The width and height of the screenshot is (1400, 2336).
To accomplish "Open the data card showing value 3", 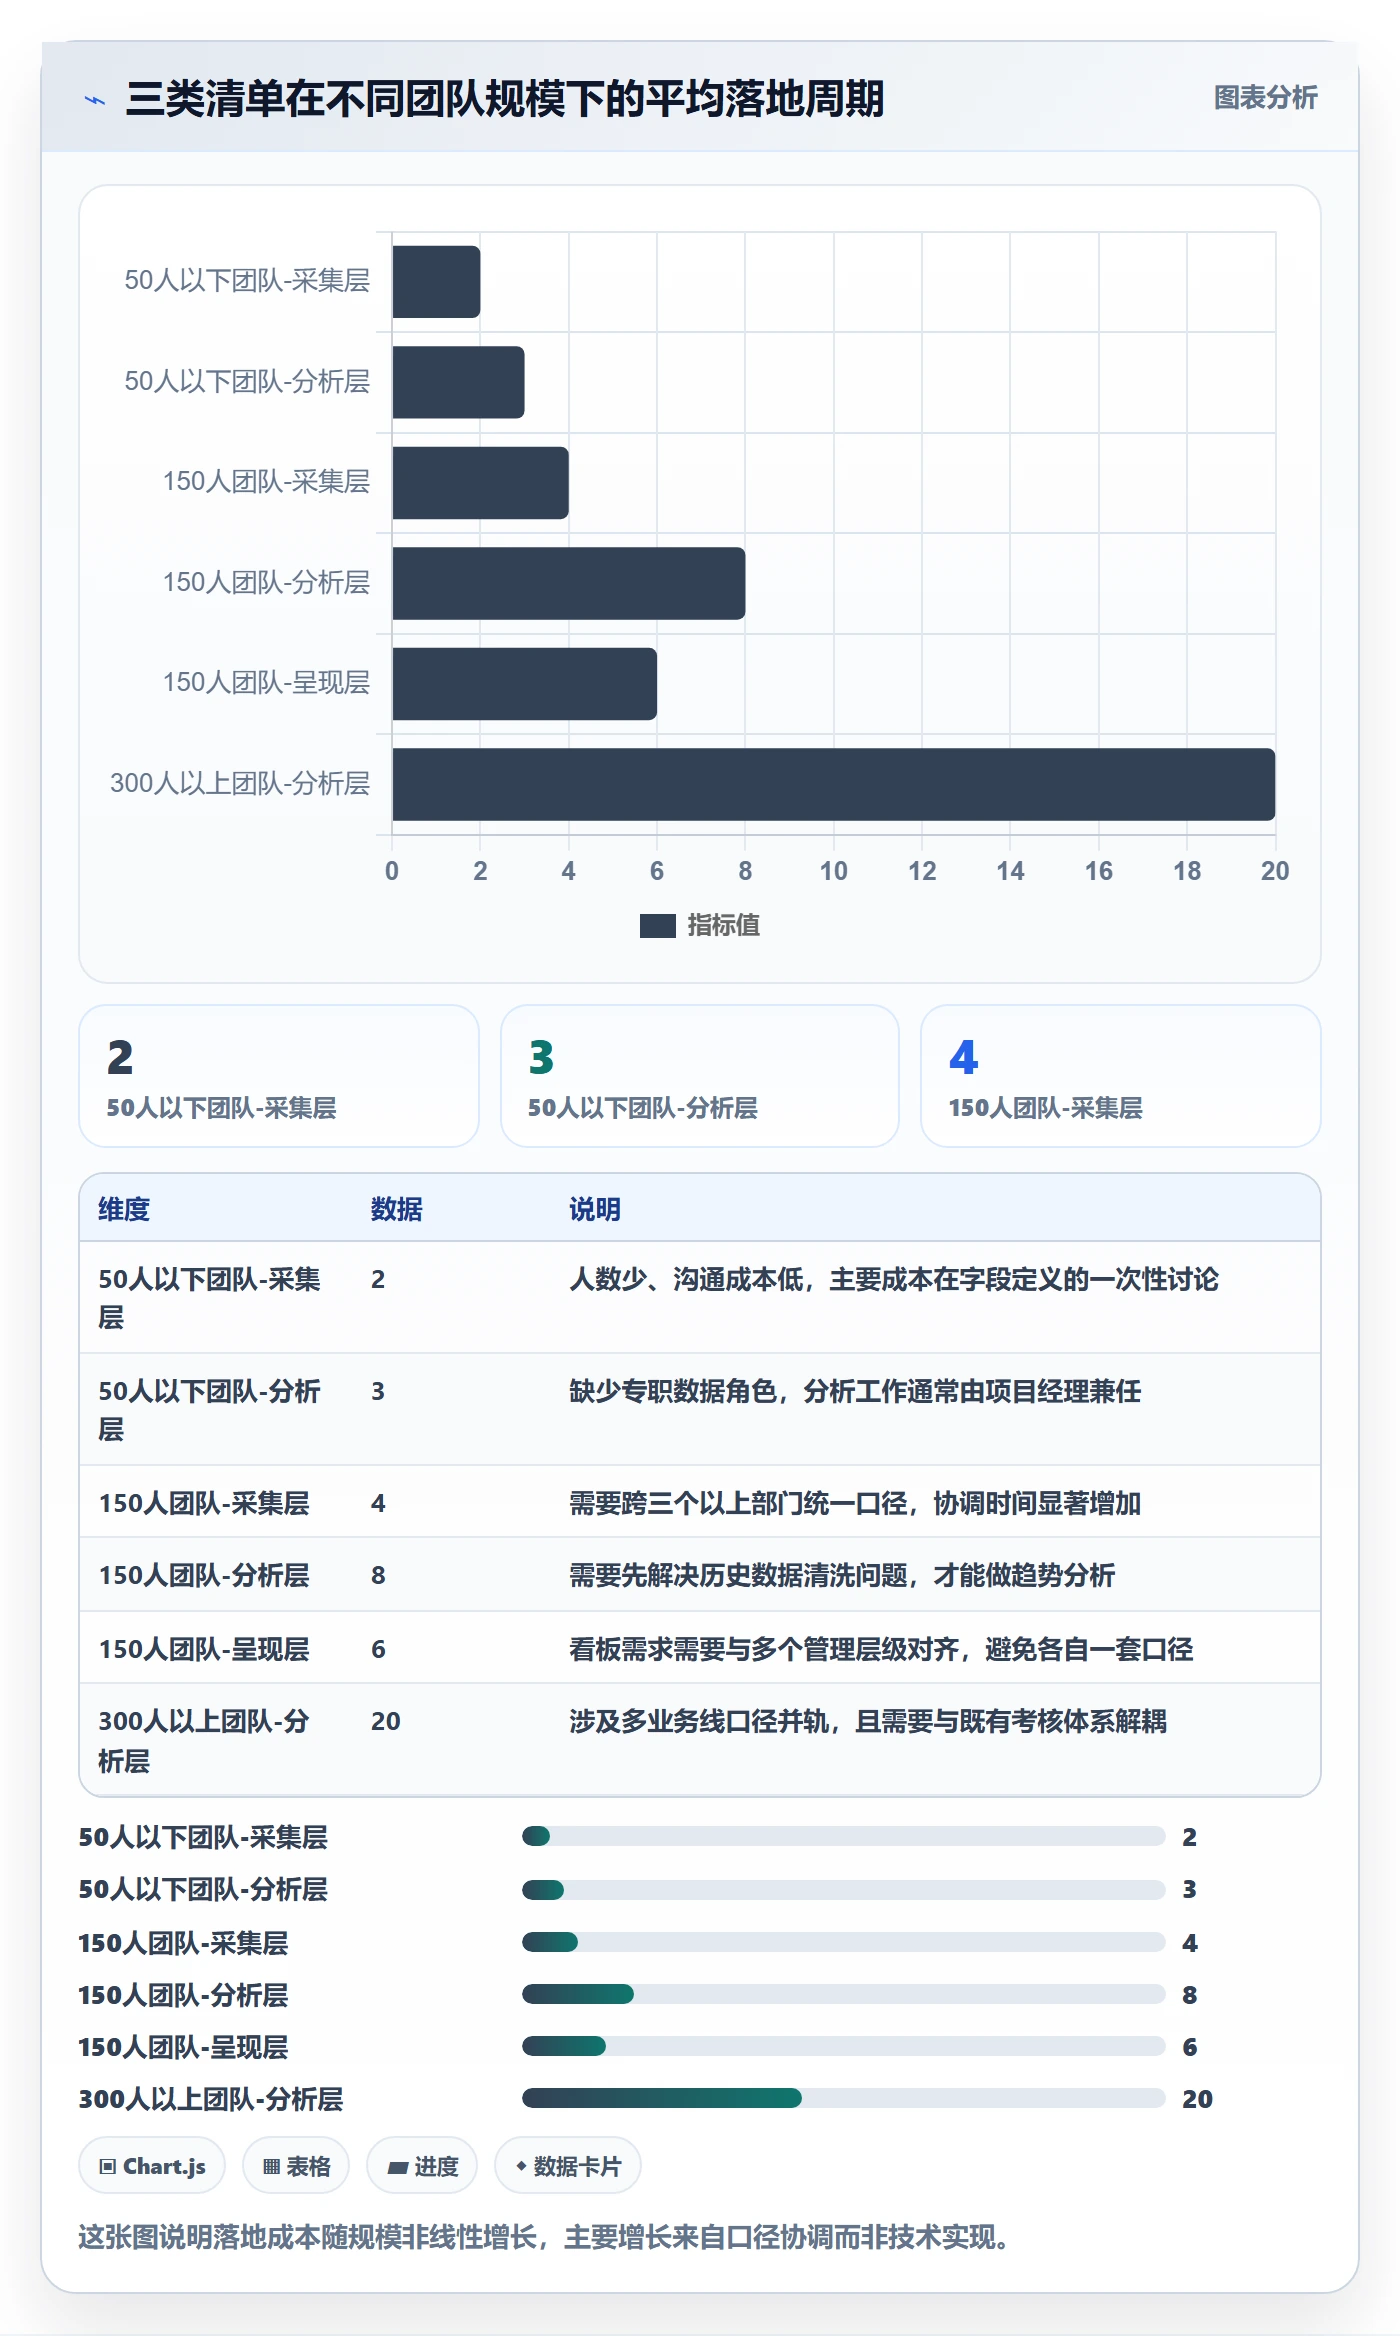I will pyautogui.click(x=700, y=1076).
